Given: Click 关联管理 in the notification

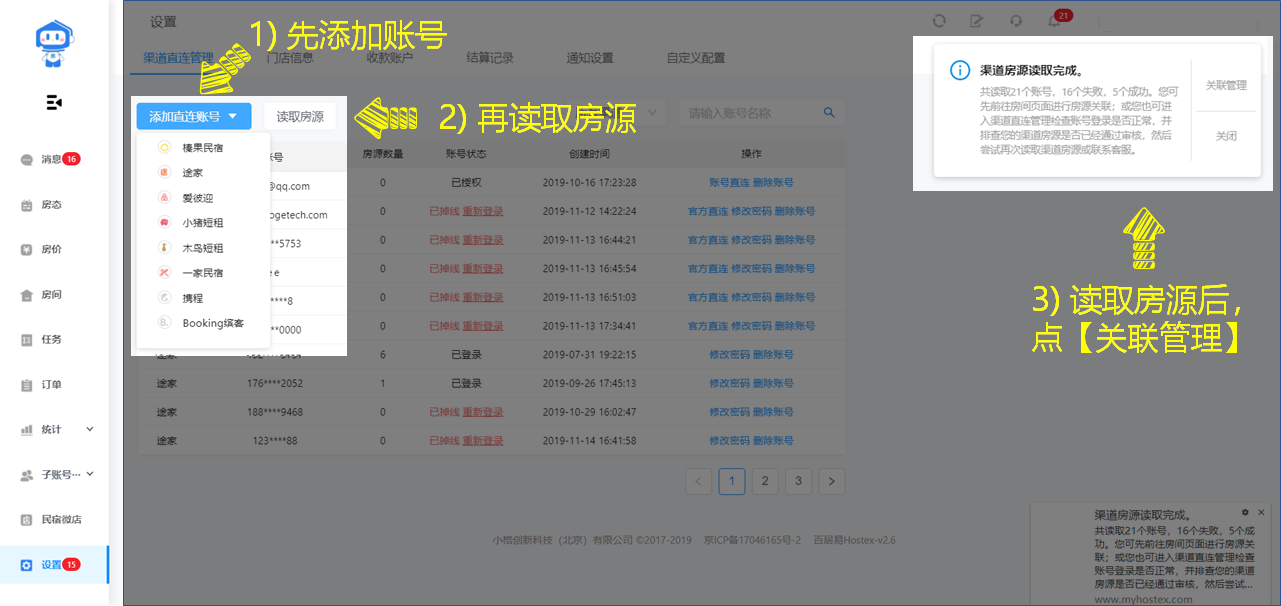Looking at the screenshot, I should tap(1226, 86).
